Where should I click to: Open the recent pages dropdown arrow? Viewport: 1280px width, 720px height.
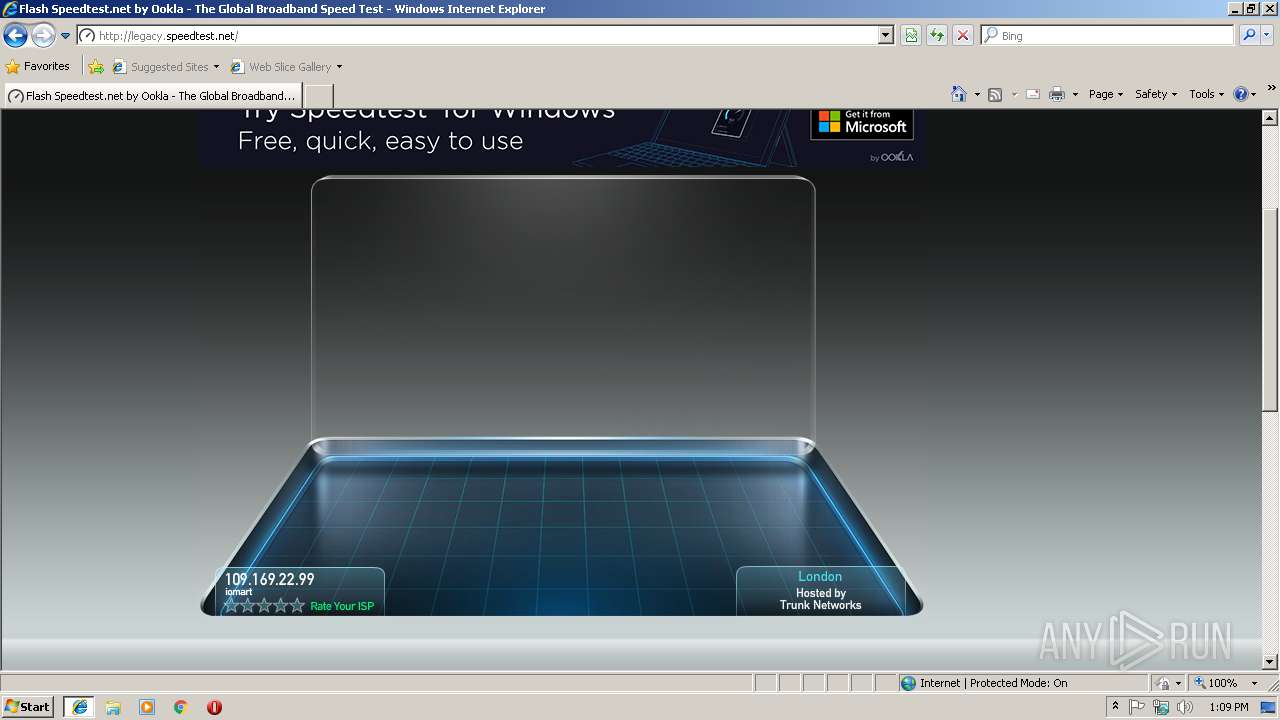[x=65, y=36]
